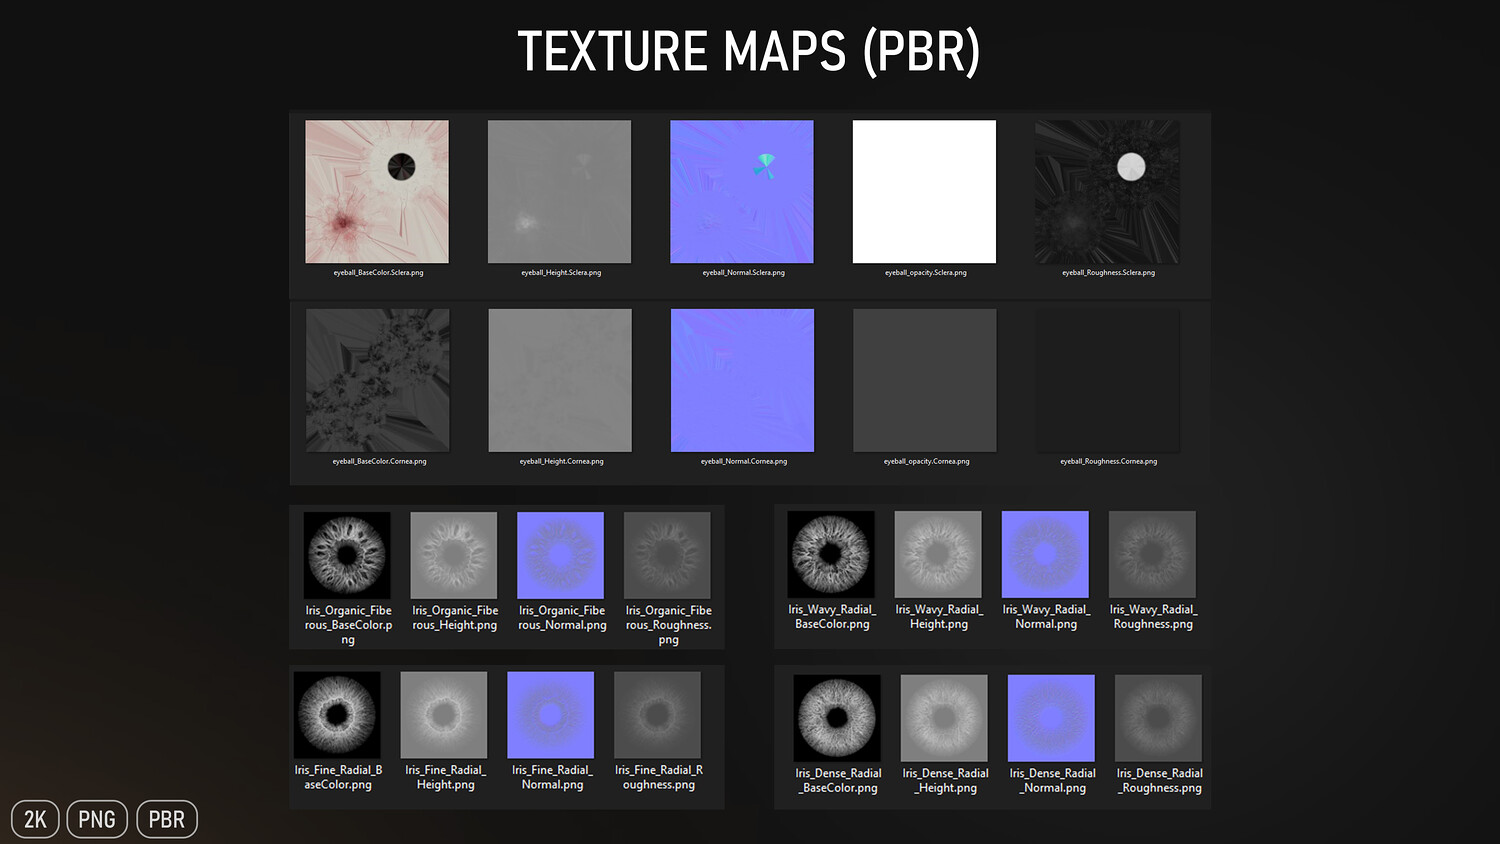The height and width of the screenshot is (844, 1500).
Task: Click the TEXTURE MAPS (PBR) title
Action: (749, 52)
